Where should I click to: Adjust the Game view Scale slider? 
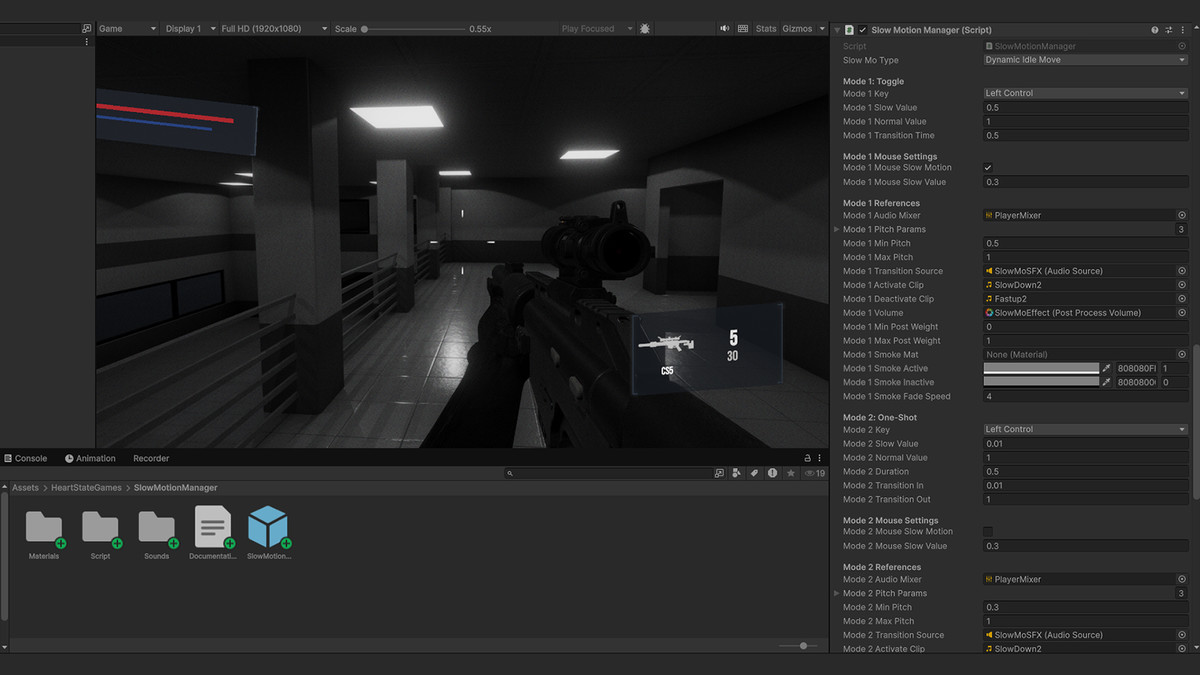coord(412,29)
